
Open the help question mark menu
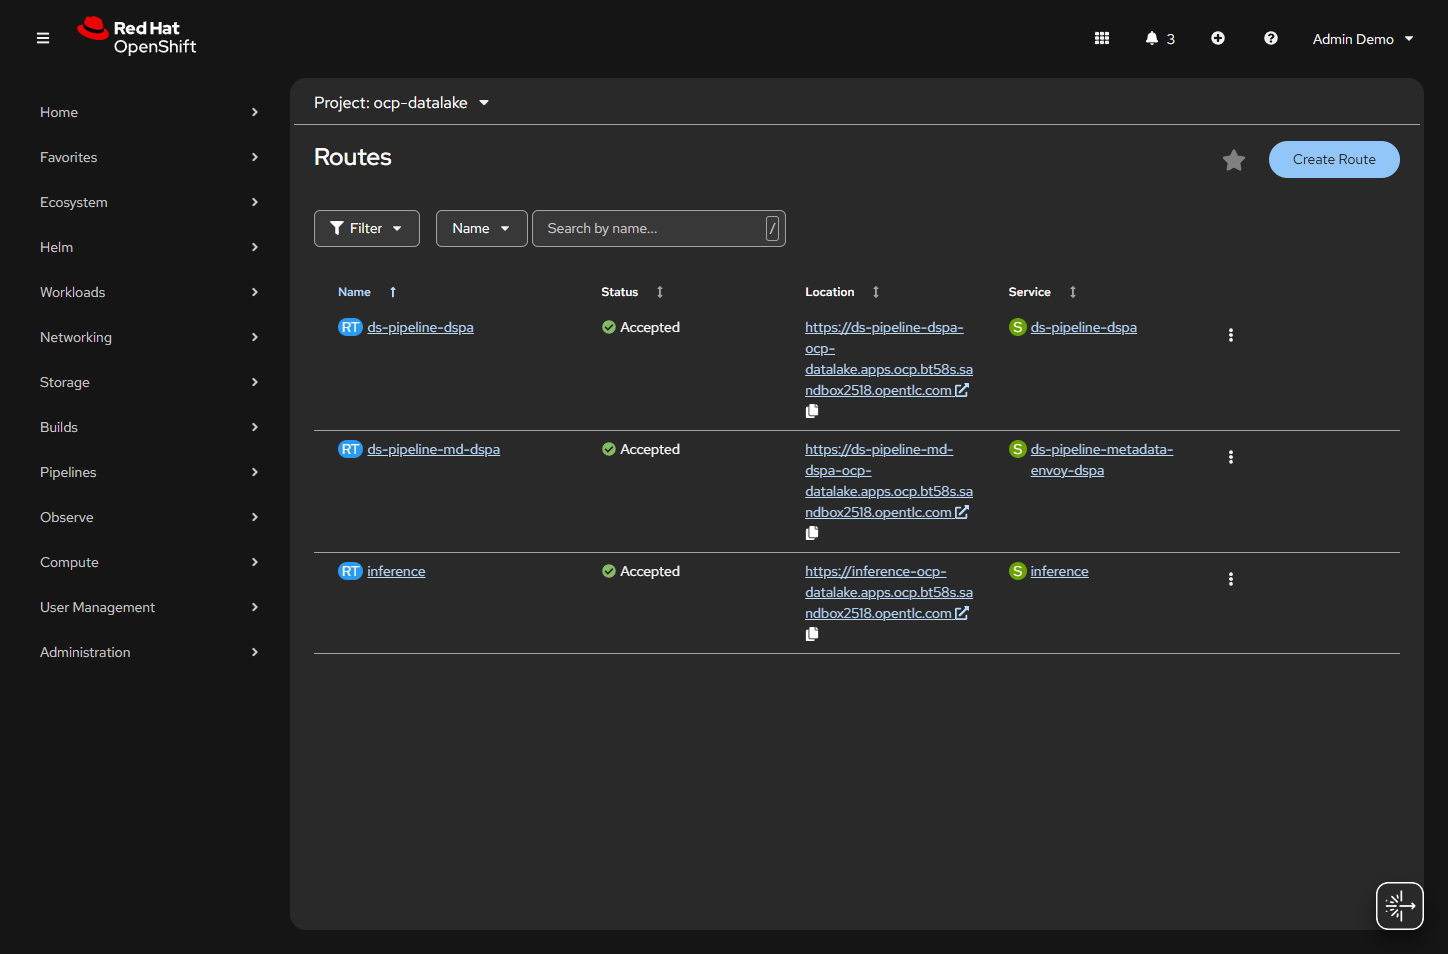click(x=1271, y=38)
